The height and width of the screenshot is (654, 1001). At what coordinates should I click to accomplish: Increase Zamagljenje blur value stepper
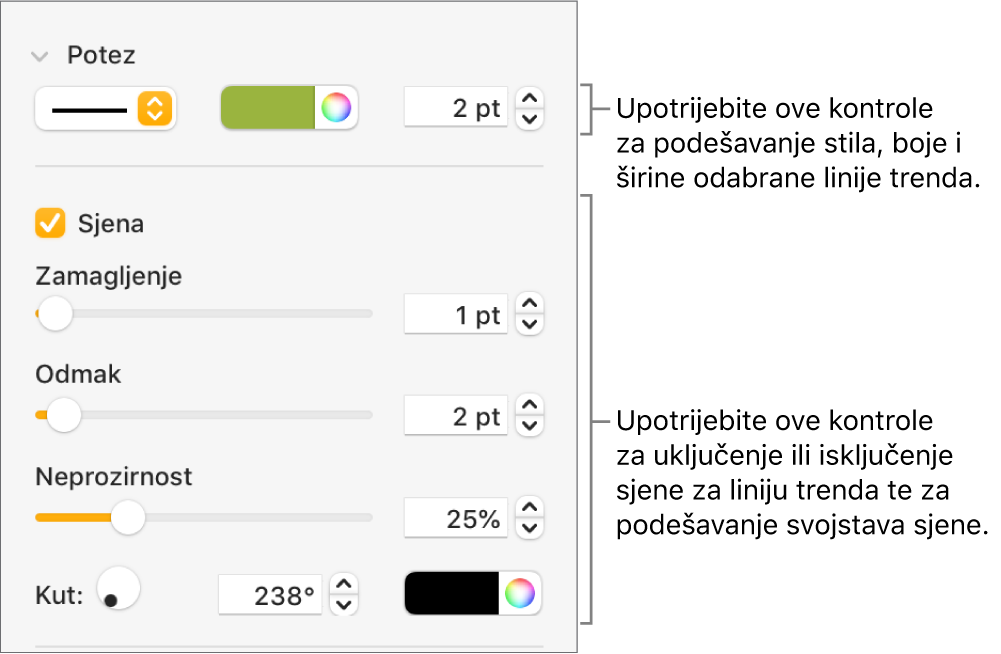pyautogui.click(x=530, y=303)
